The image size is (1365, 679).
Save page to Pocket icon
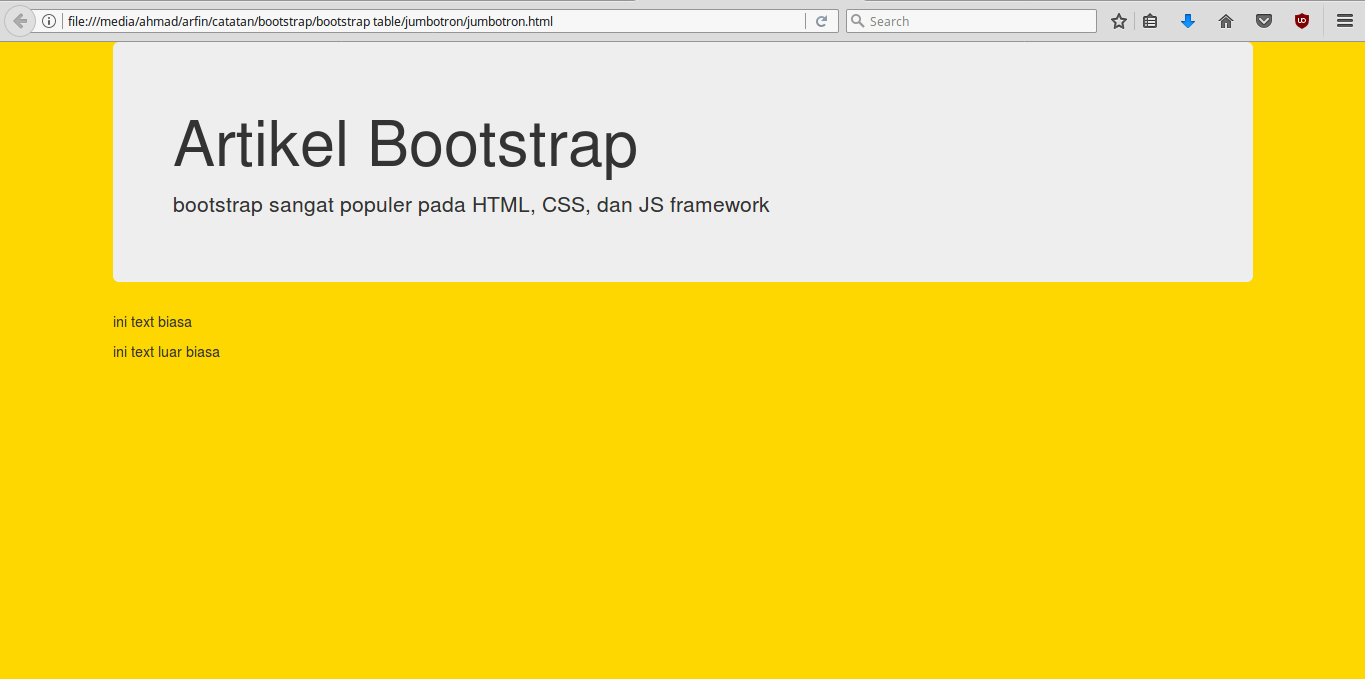(1264, 21)
